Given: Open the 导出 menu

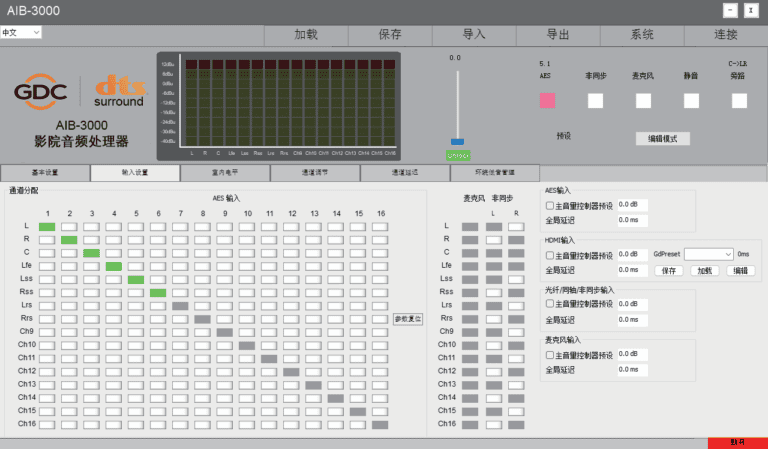Looking at the screenshot, I should (558, 35).
